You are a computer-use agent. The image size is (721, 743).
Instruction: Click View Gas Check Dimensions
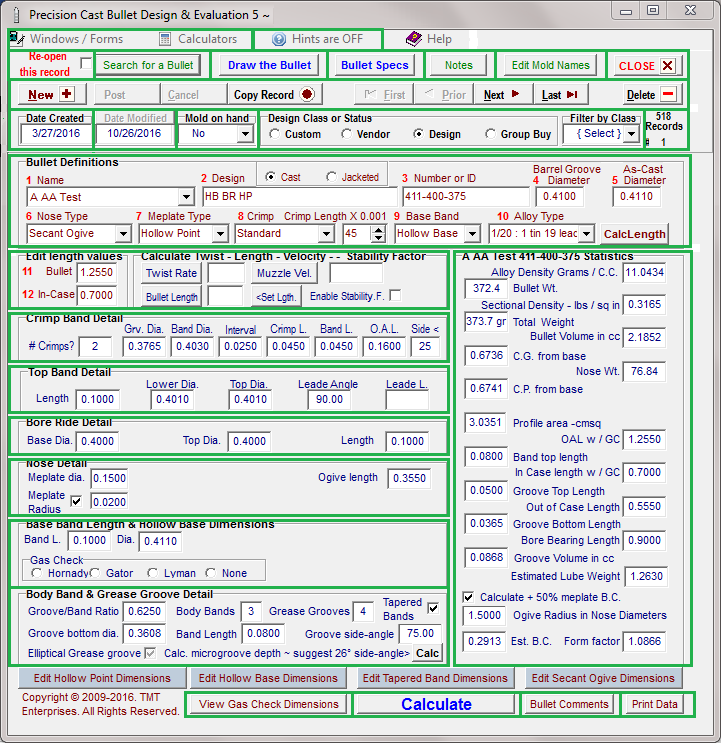pos(269,704)
